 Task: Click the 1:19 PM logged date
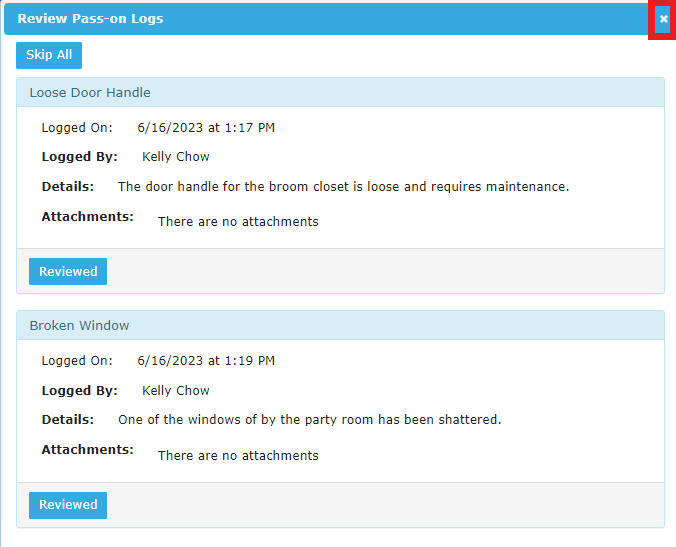tap(206, 361)
